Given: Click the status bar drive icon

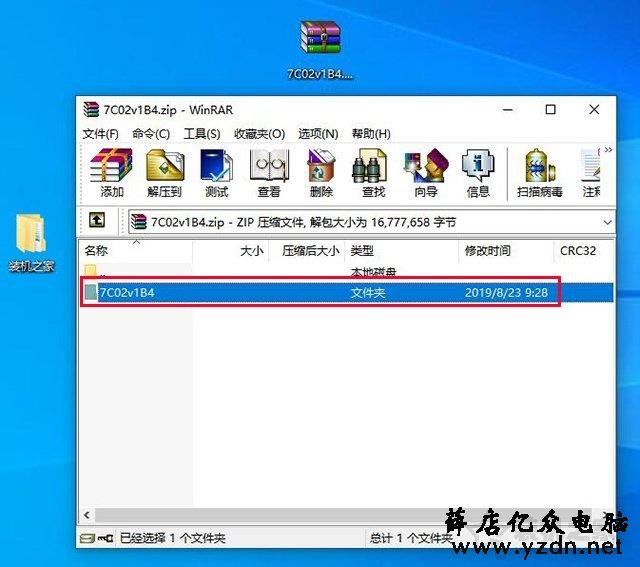Looking at the screenshot, I should [87, 538].
